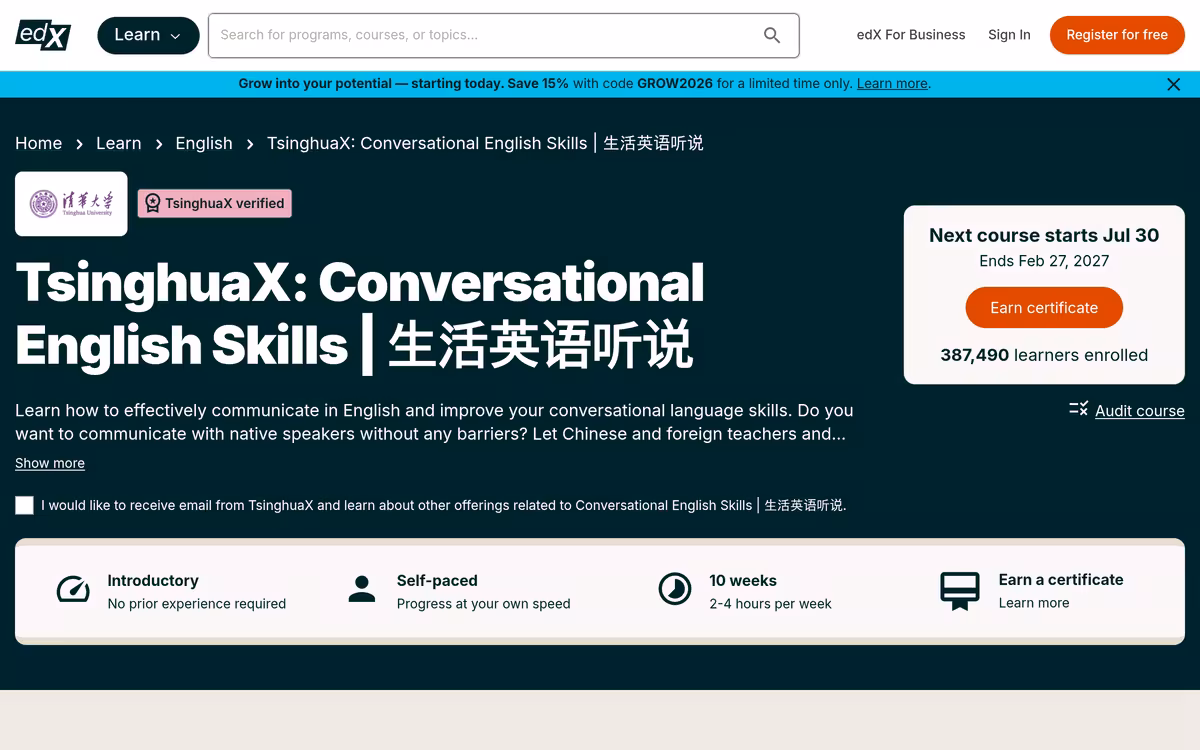Screen dimensions: 1200x750
Task: Go to the English breadcrumb
Action: click(x=204, y=144)
